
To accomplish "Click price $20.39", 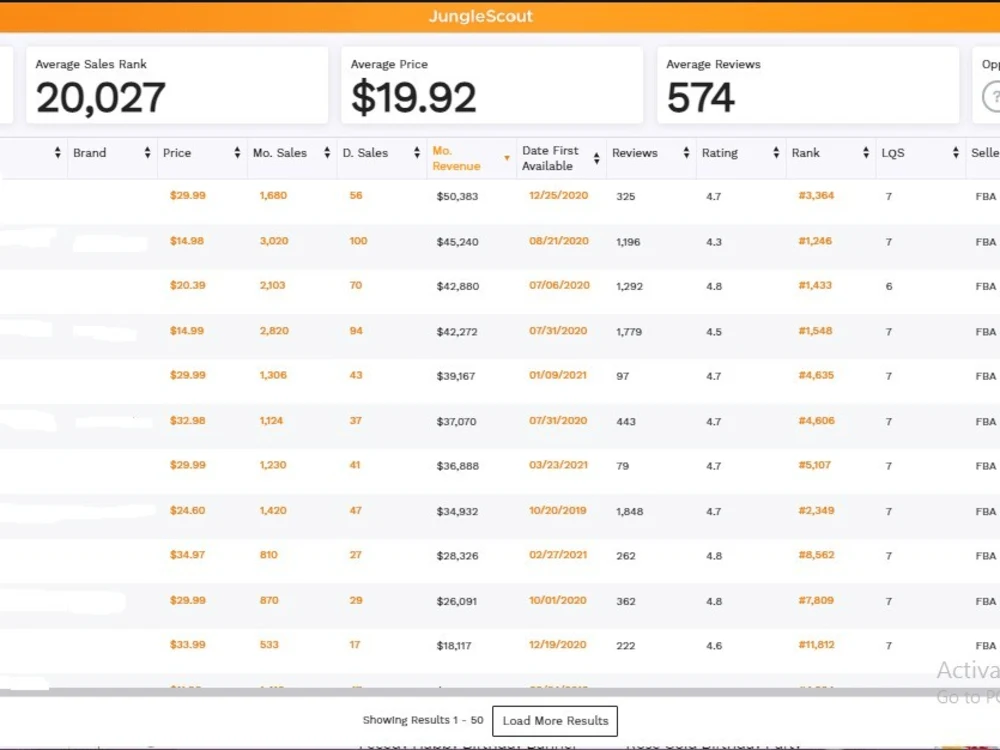I will [x=188, y=285].
